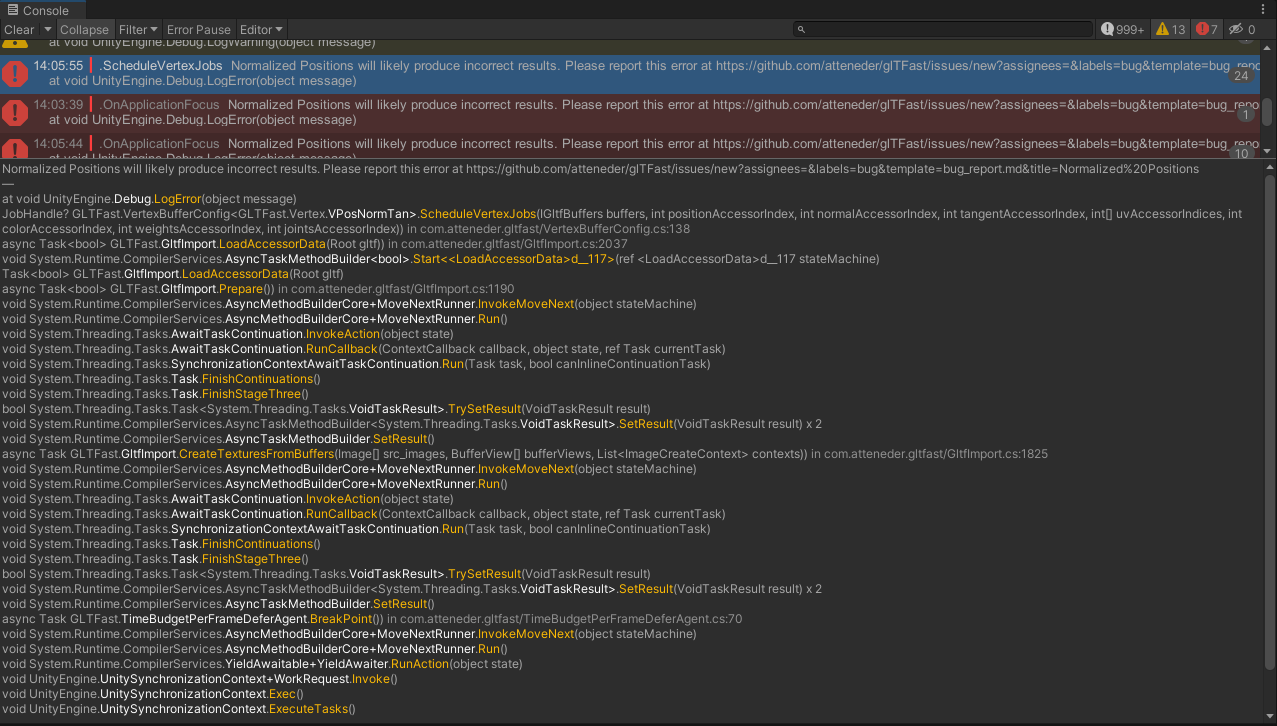Click error icon of 14:05:44 entry
This screenshot has height=726, width=1277.
[15, 148]
